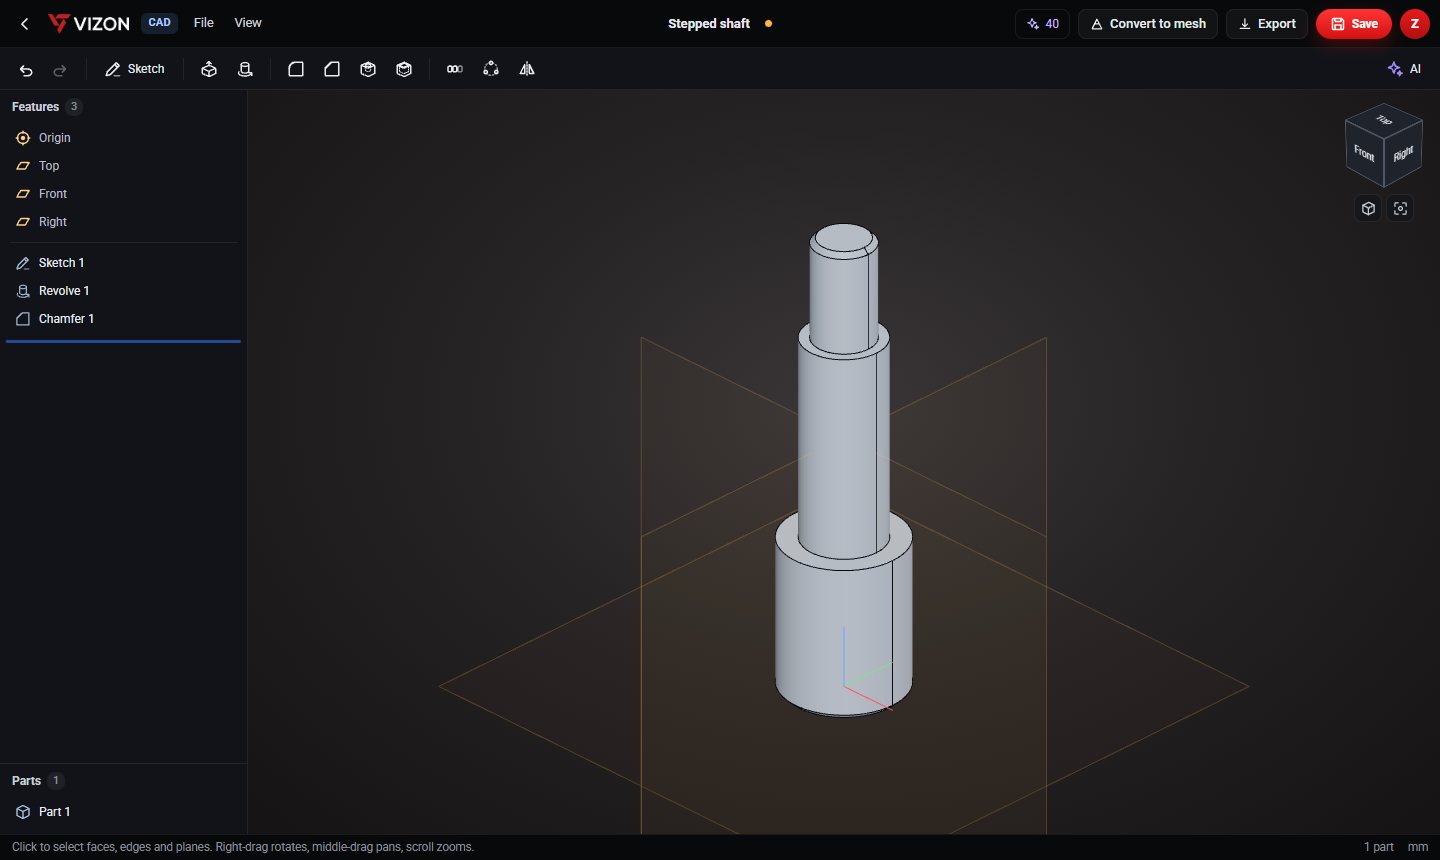
Task: Click the VIZON logo
Action: (x=89, y=23)
